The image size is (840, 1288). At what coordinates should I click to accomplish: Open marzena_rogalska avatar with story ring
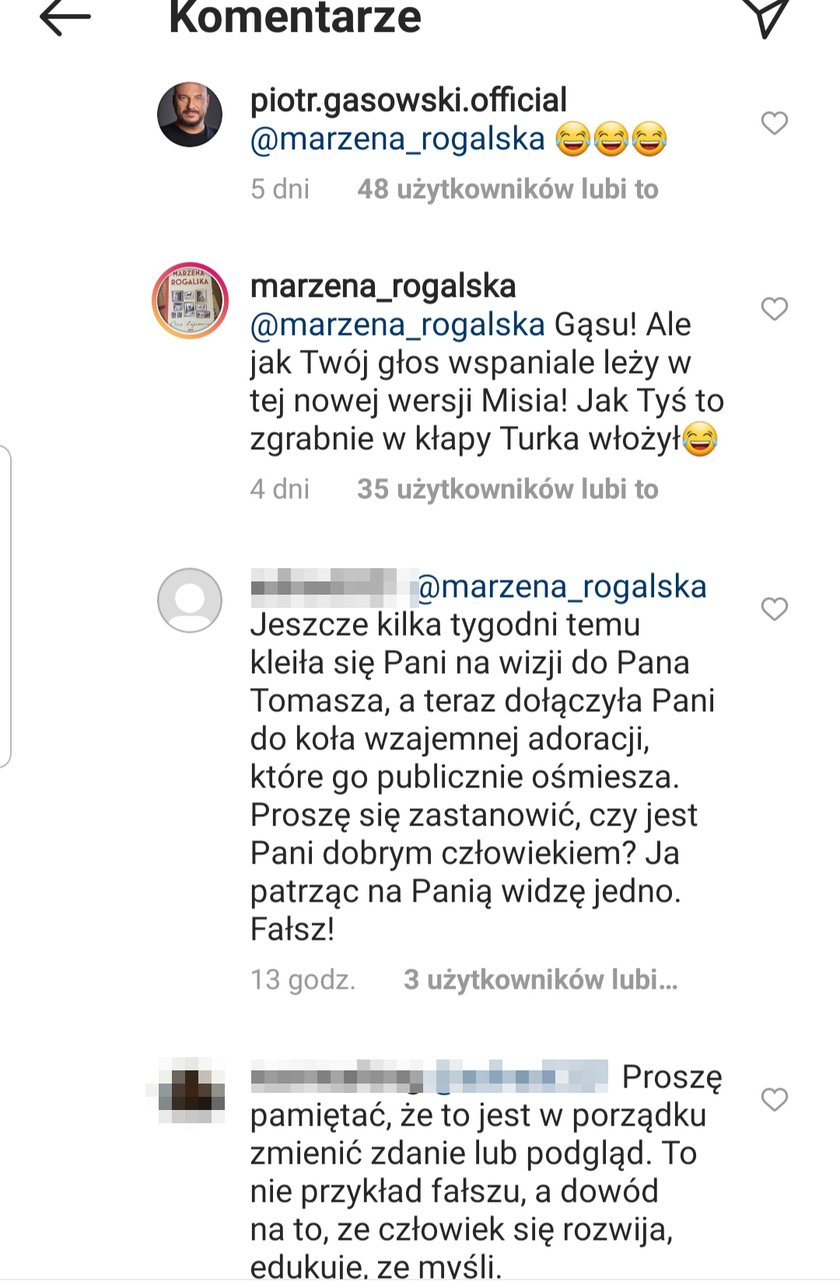pos(190,301)
